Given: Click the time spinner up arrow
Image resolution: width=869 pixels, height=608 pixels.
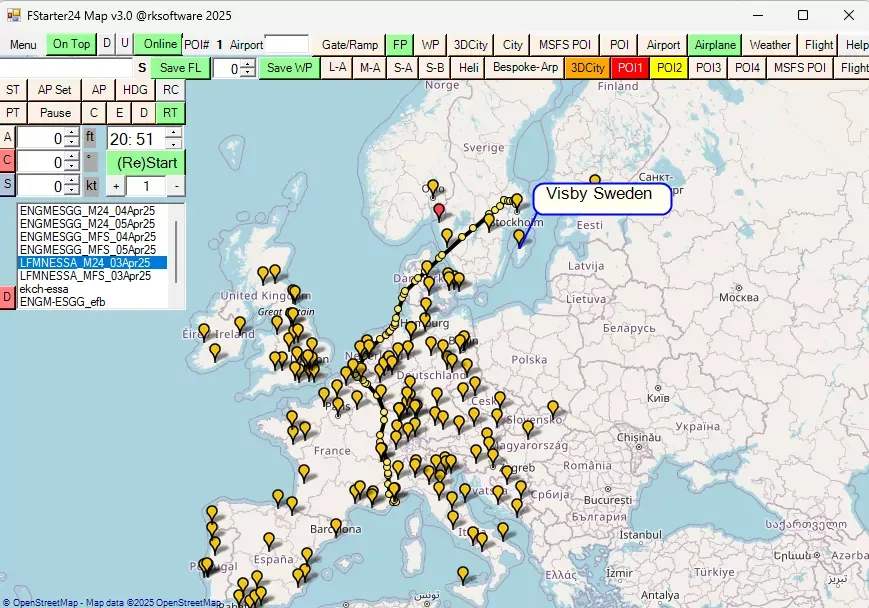Looking at the screenshot, I should (173, 133).
